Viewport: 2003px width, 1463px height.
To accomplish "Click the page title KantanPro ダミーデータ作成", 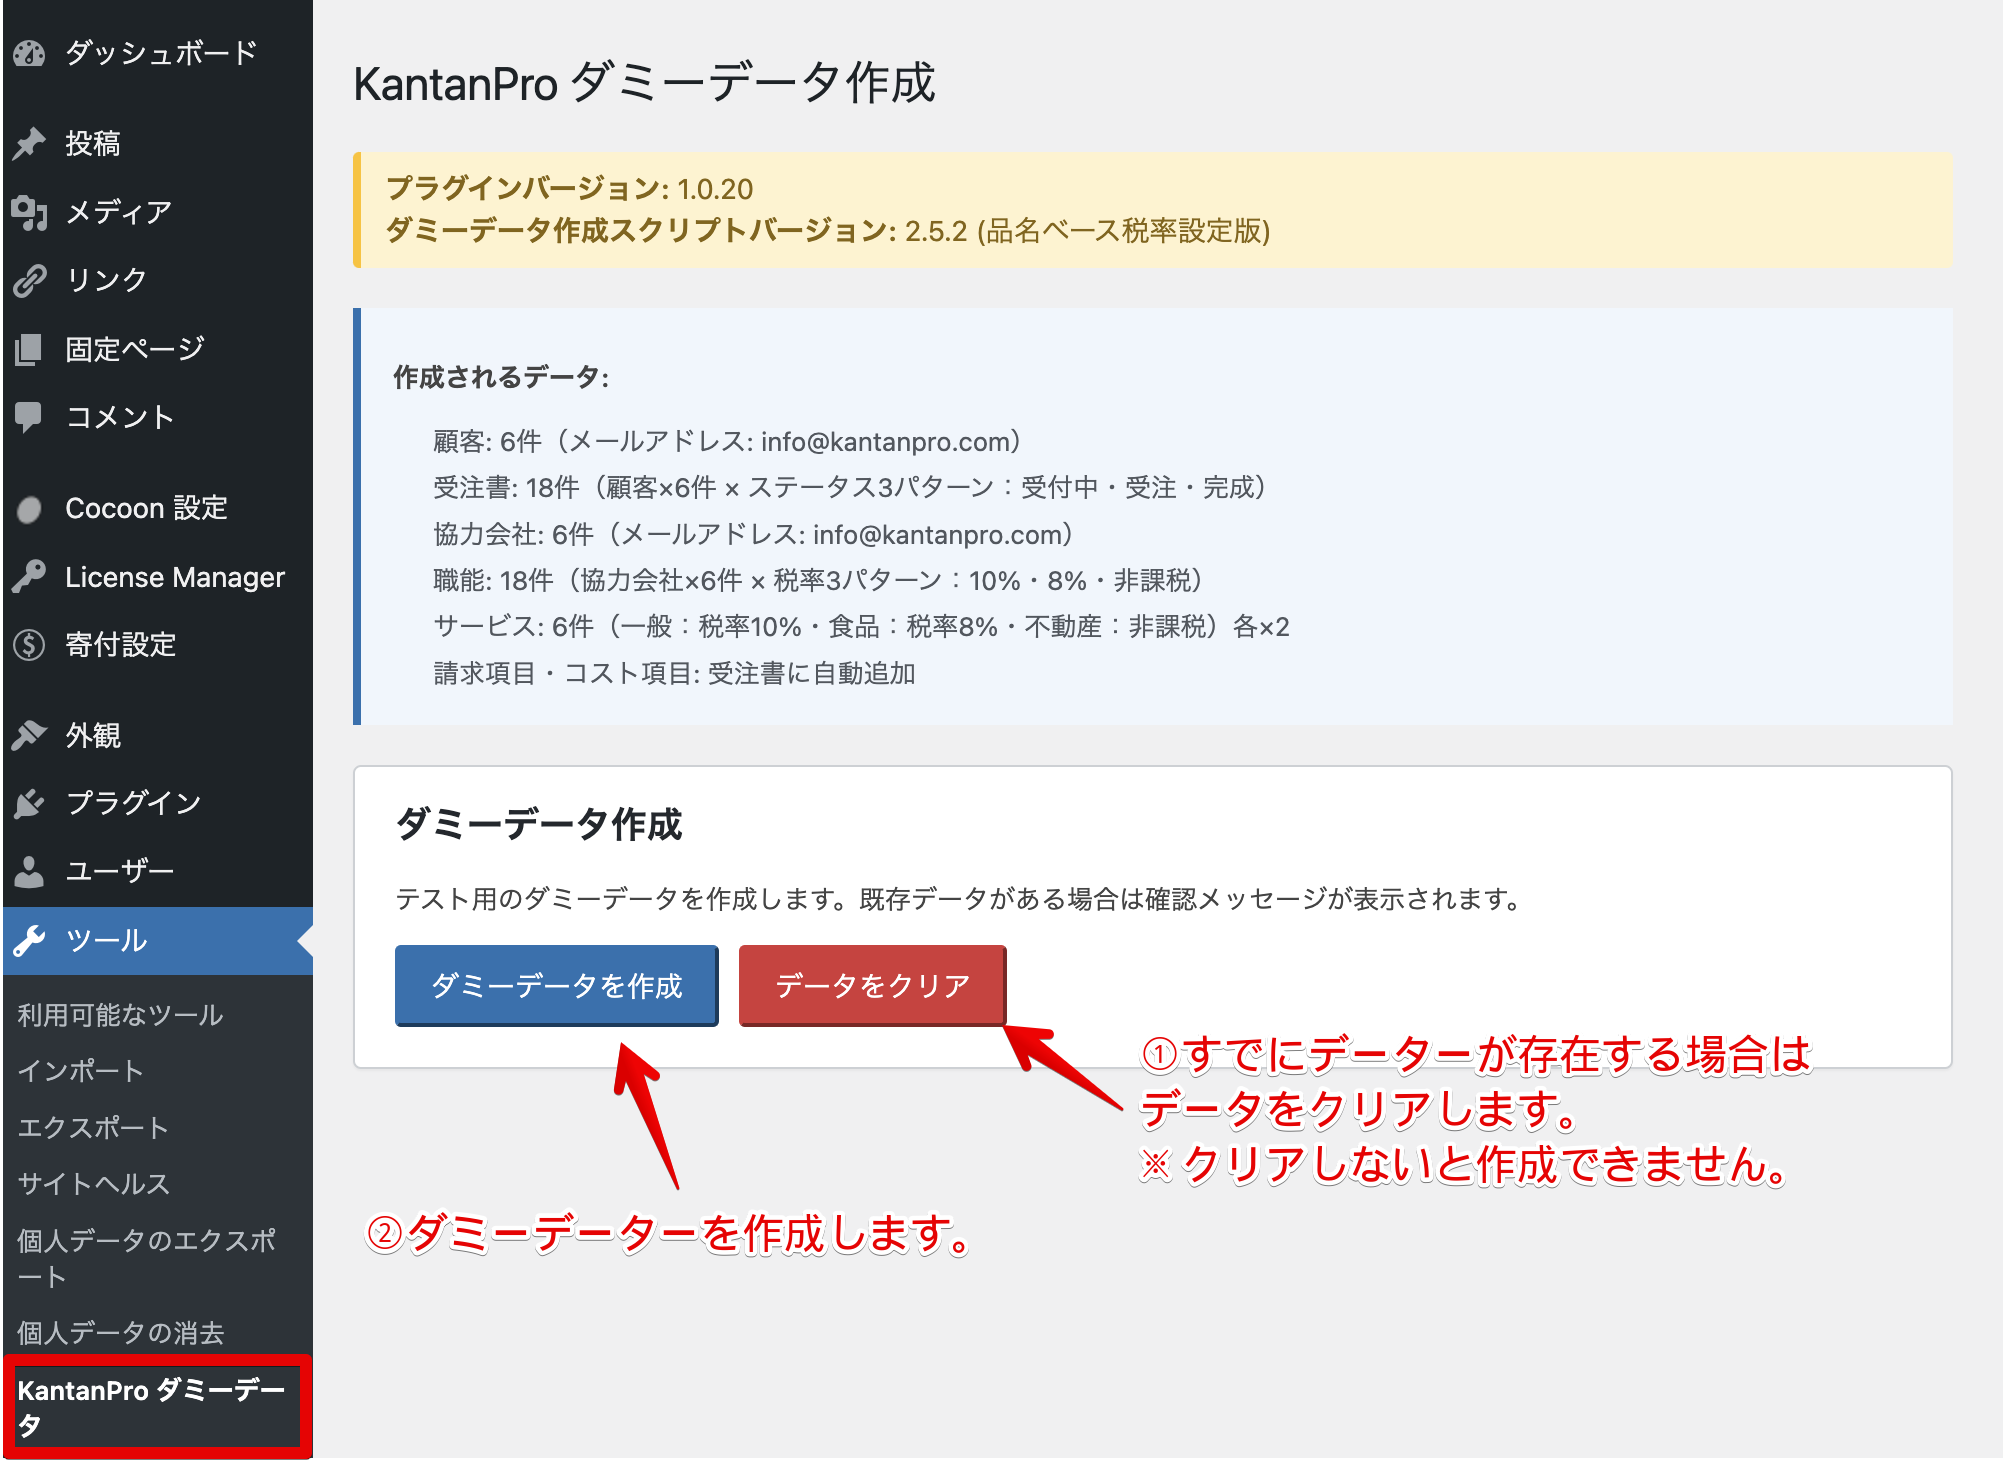I will pyautogui.click(x=645, y=83).
